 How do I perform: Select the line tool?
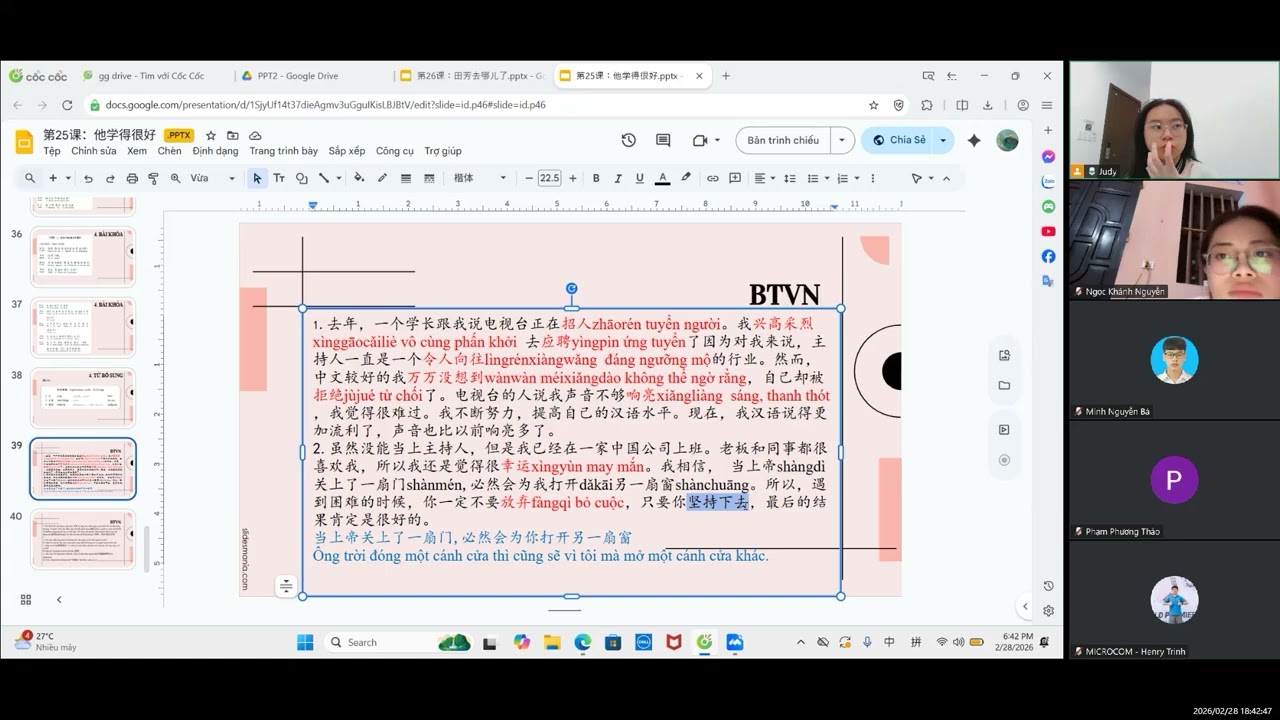coord(324,178)
